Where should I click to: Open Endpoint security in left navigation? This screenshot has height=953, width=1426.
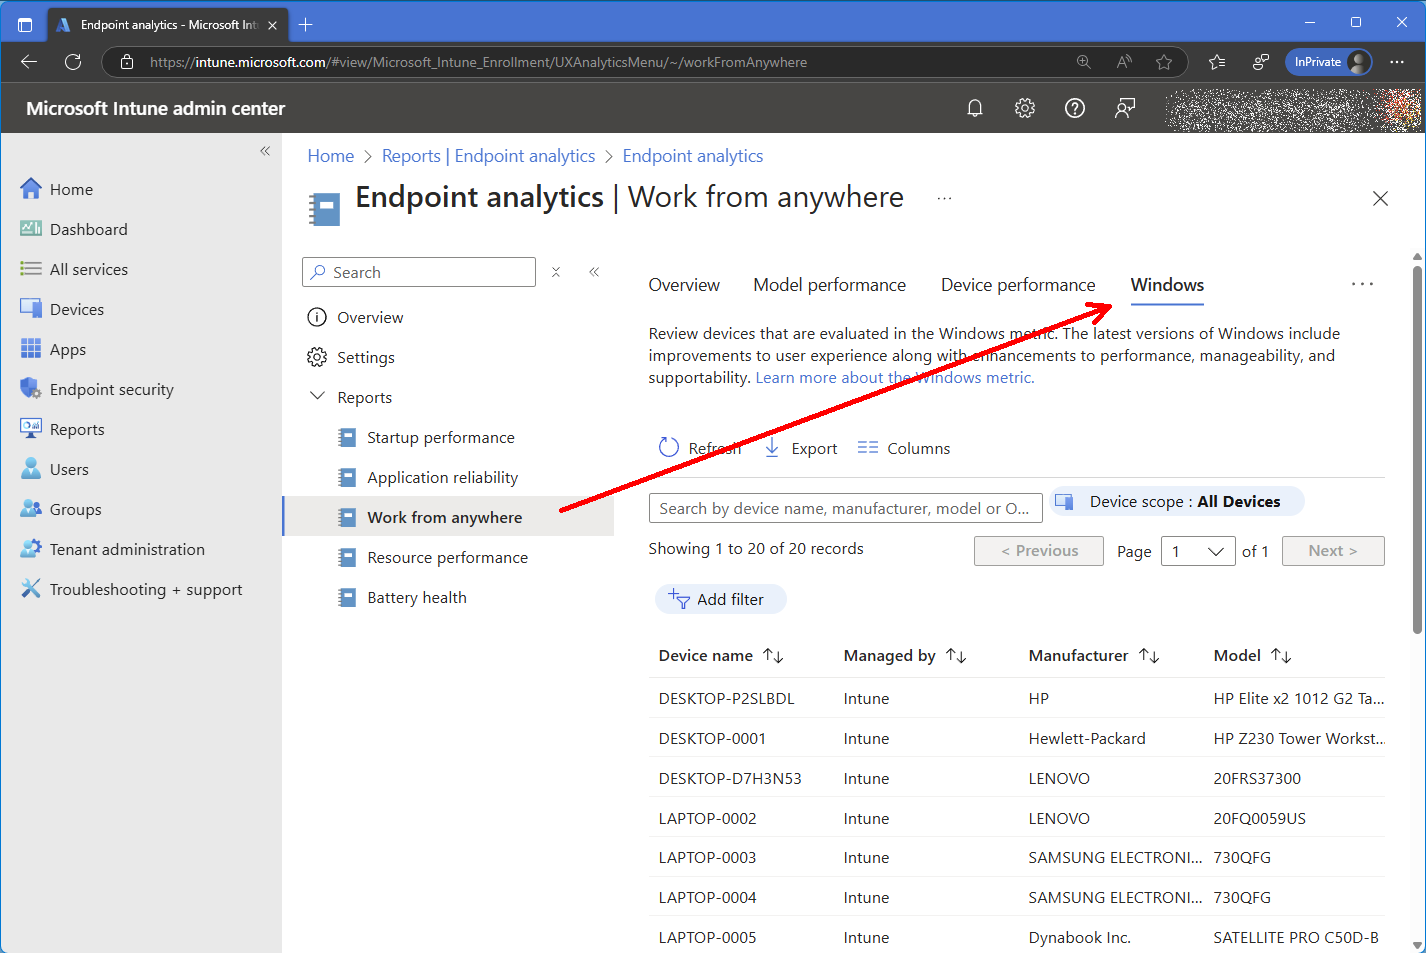(x=111, y=389)
